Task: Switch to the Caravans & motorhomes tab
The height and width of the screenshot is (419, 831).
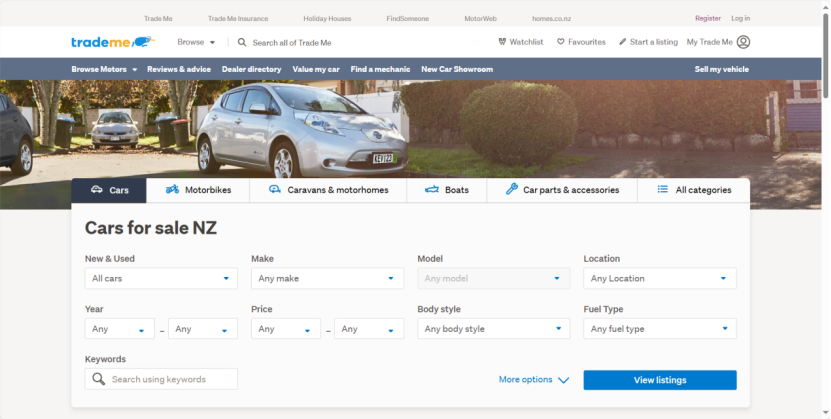Action: coord(327,190)
